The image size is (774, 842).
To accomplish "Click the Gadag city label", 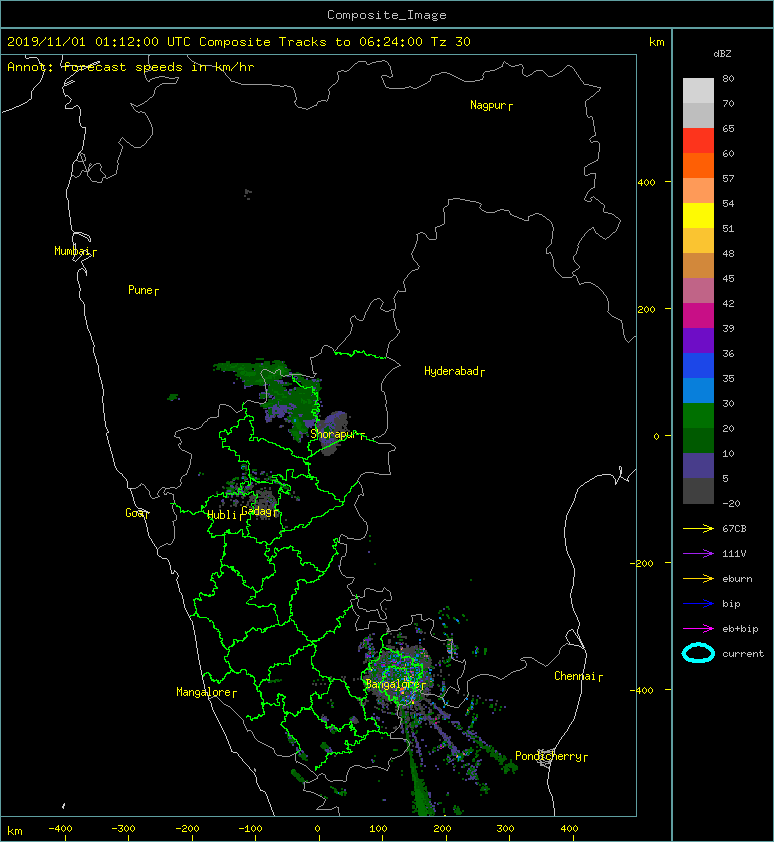I will tap(257, 511).
